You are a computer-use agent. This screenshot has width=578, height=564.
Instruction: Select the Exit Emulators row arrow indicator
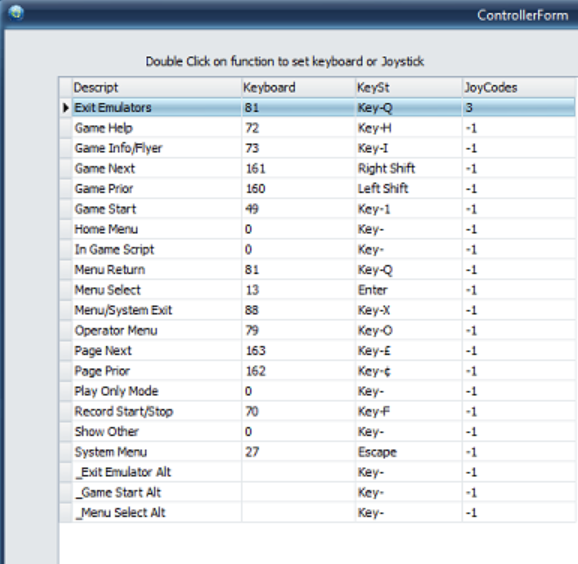point(66,108)
